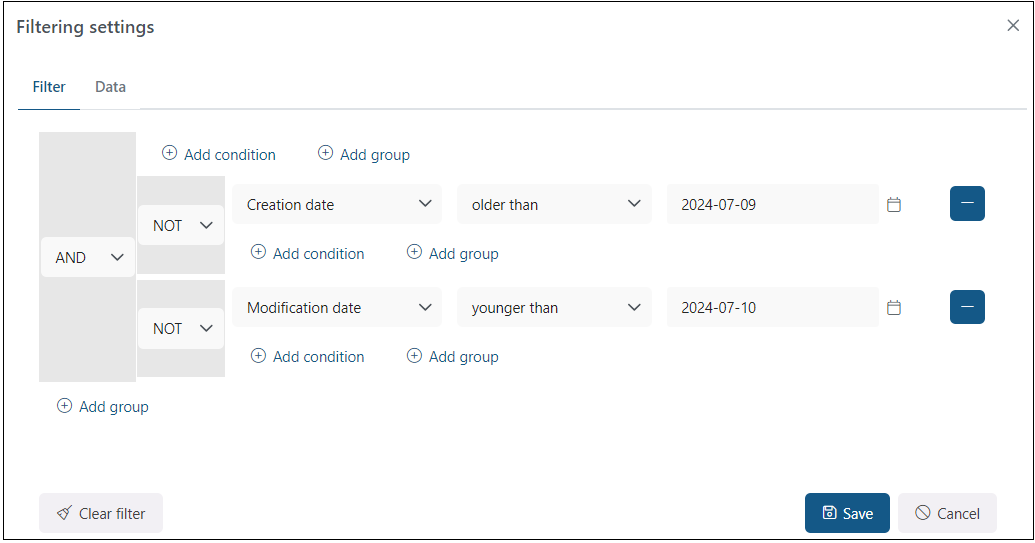Click the 2024-07-09 date input field

(x=772, y=204)
